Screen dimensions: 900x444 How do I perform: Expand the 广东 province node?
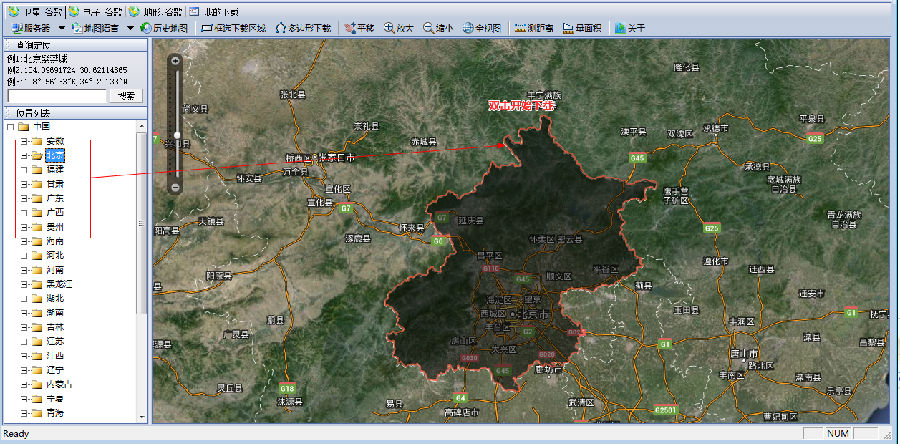tap(24, 198)
